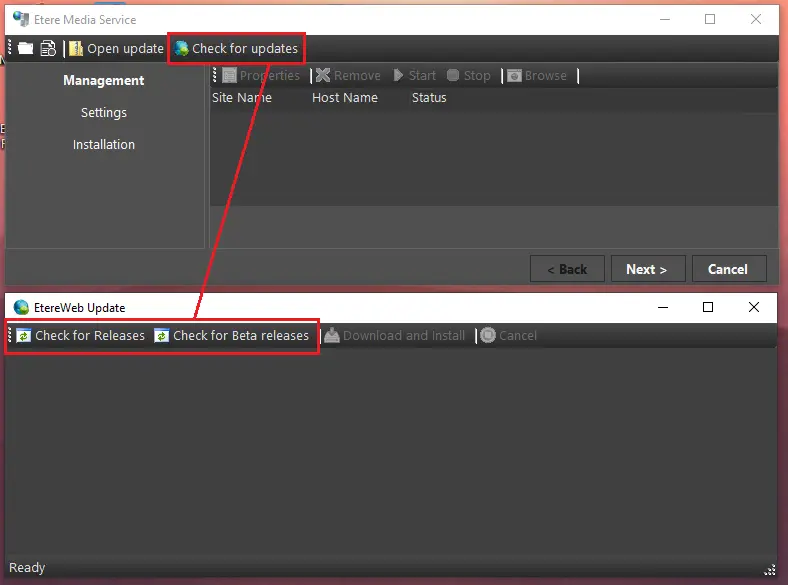Click the Check for Releases refresh icon
Image resolution: width=788 pixels, height=585 pixels.
[x=24, y=336]
